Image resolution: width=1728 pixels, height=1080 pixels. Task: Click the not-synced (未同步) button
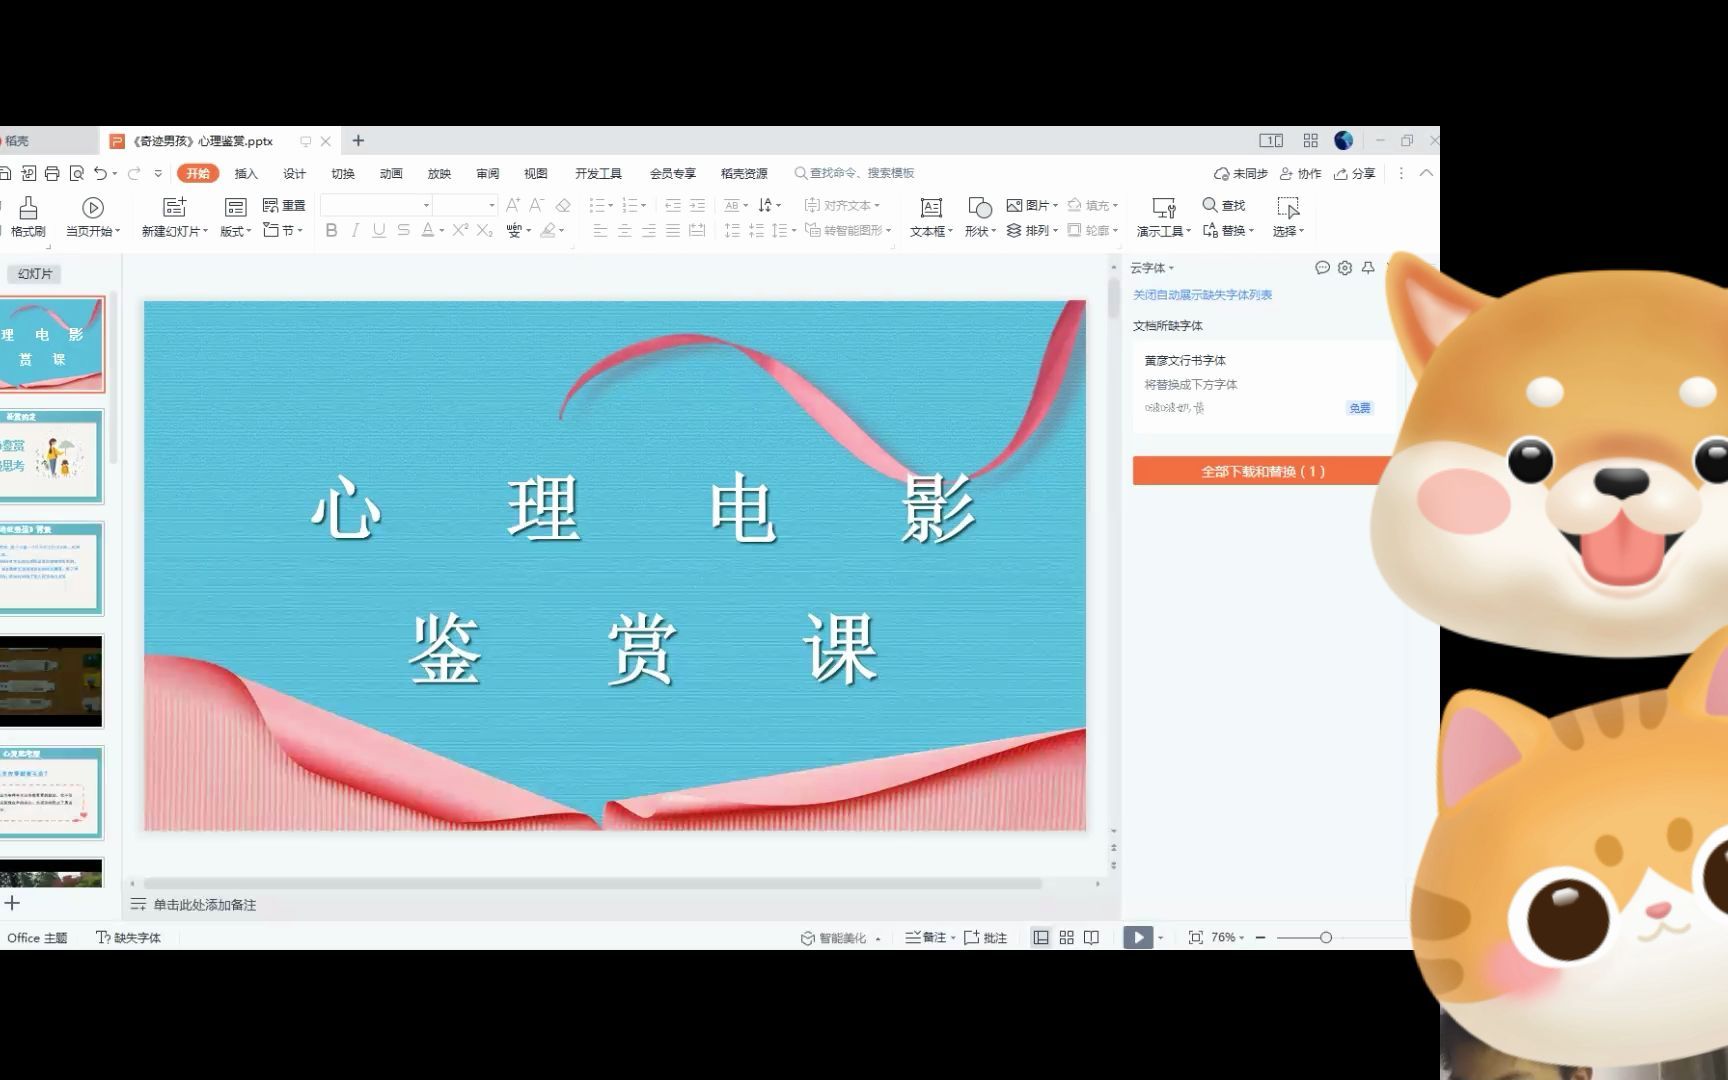(1241, 173)
